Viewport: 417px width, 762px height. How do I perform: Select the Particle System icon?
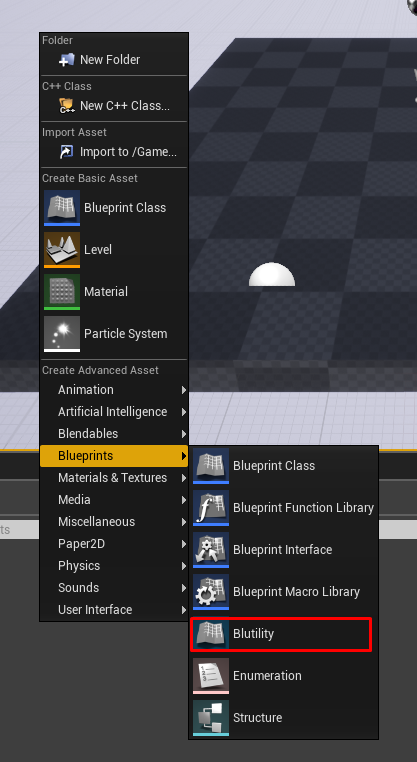click(62, 334)
